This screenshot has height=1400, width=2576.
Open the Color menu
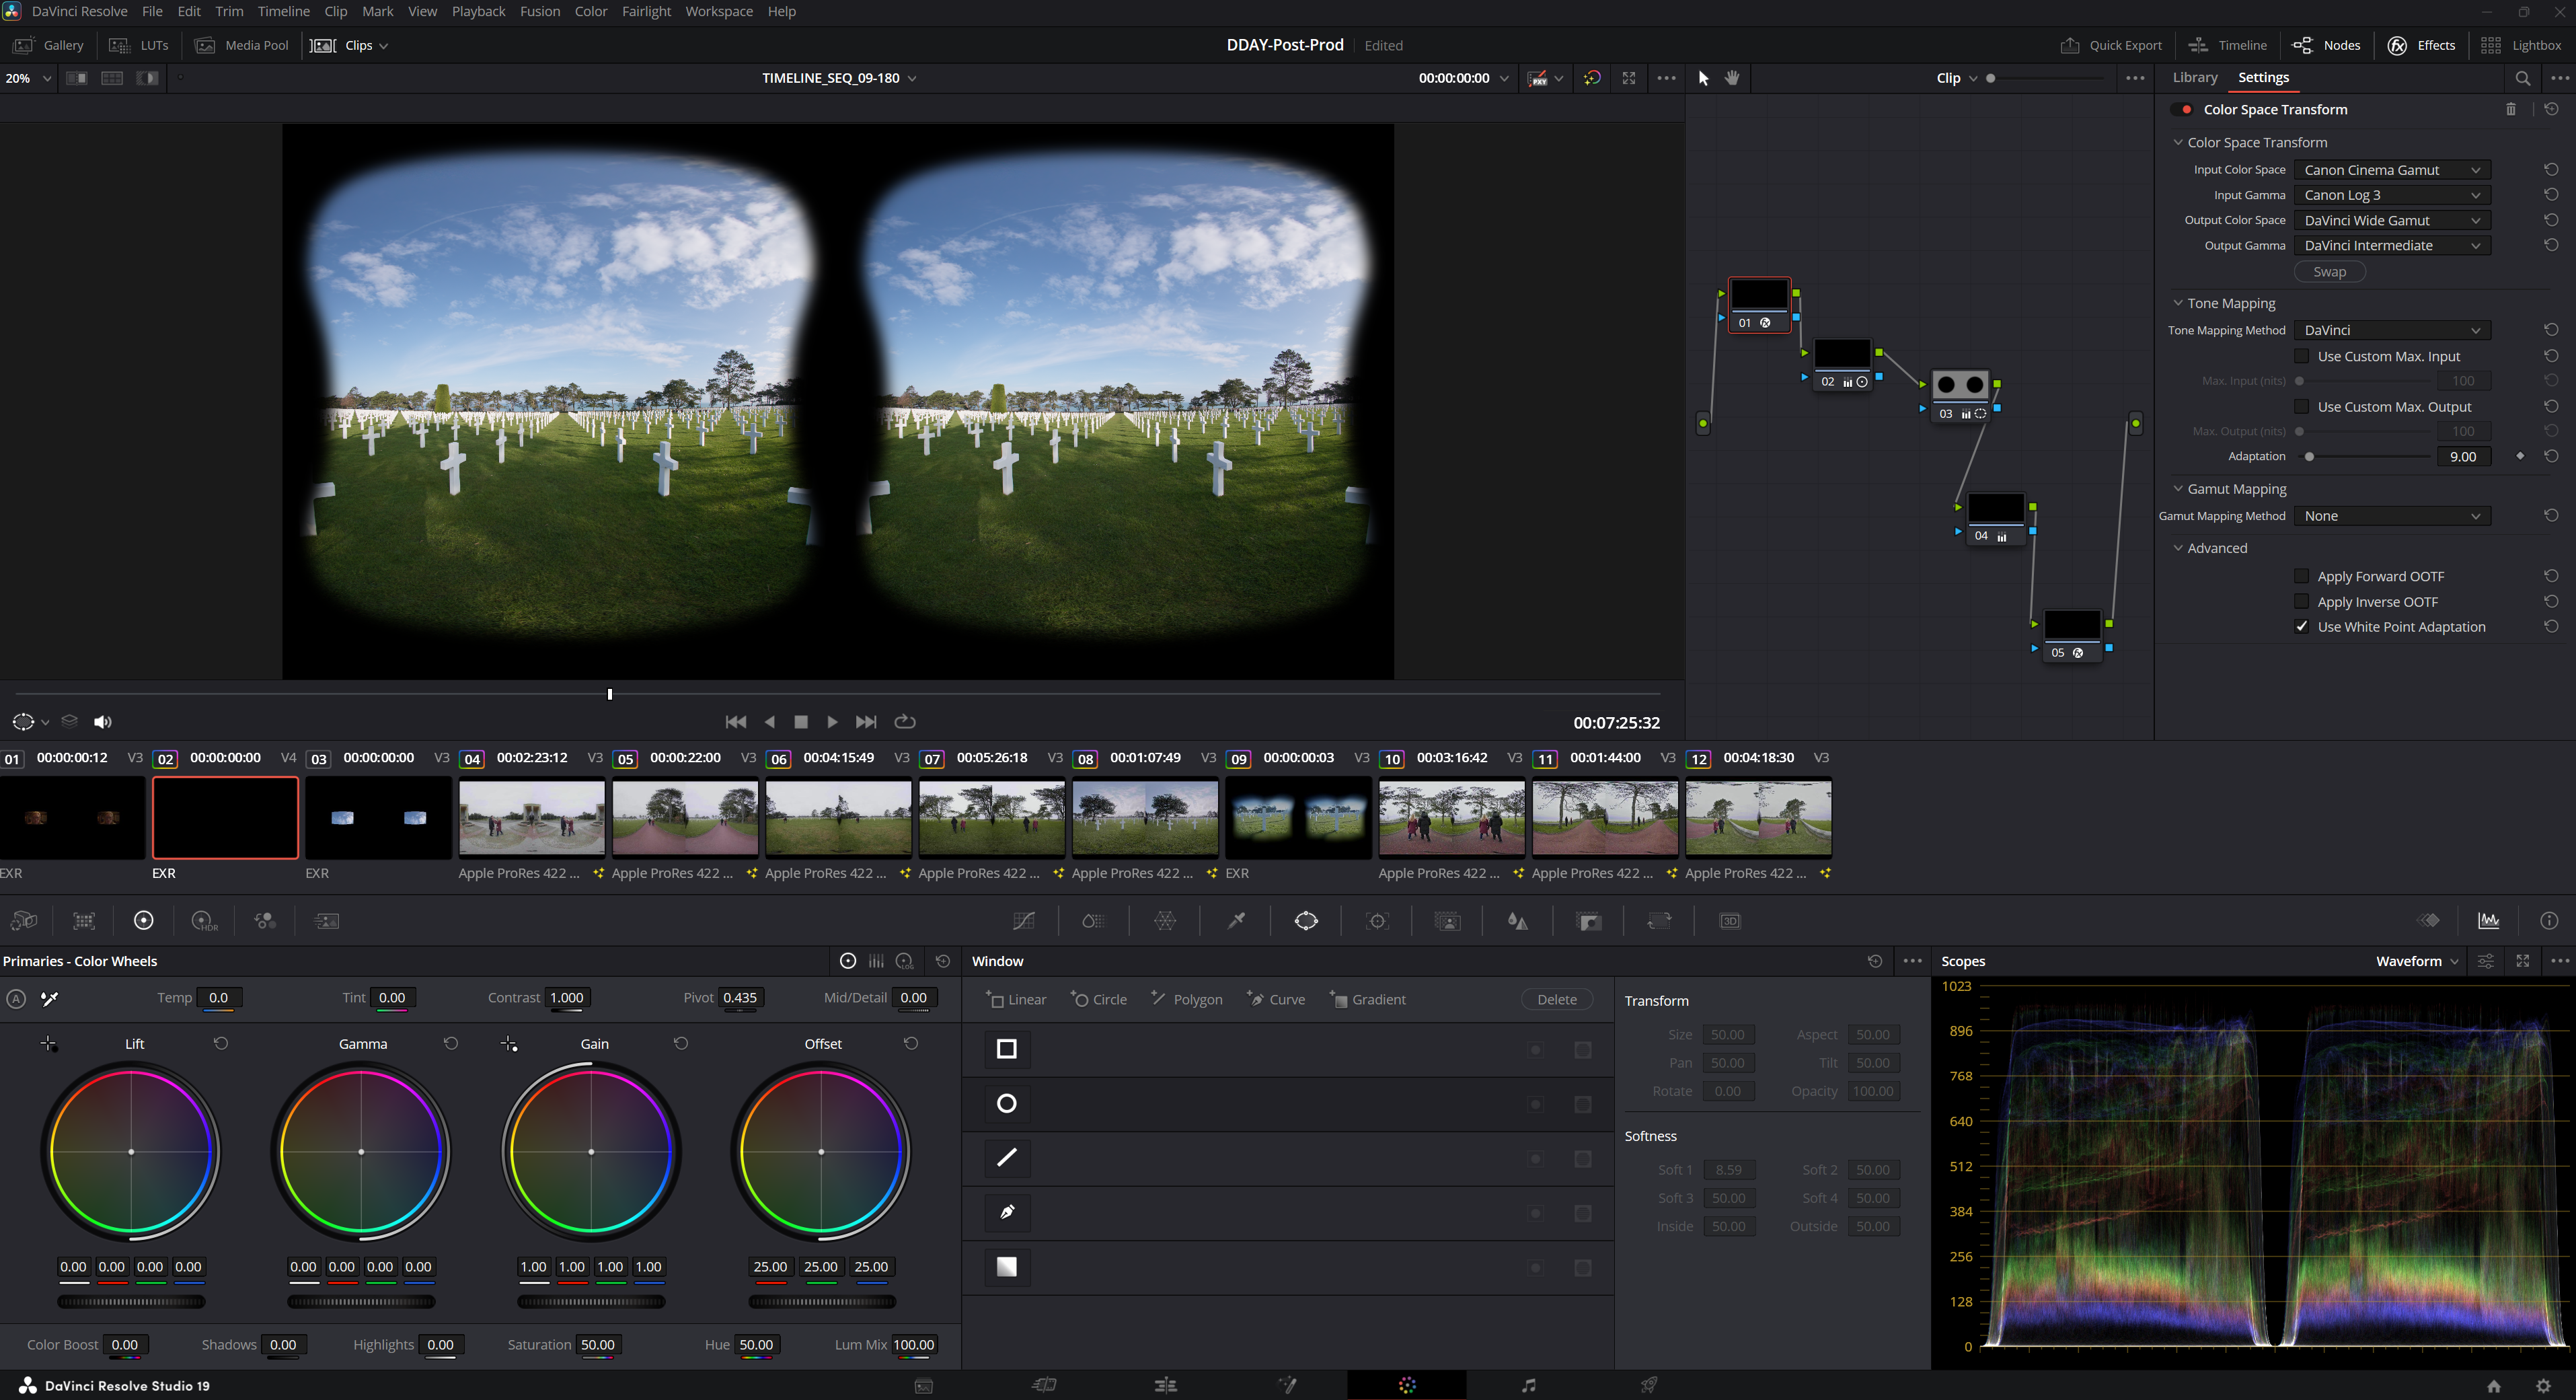[590, 11]
